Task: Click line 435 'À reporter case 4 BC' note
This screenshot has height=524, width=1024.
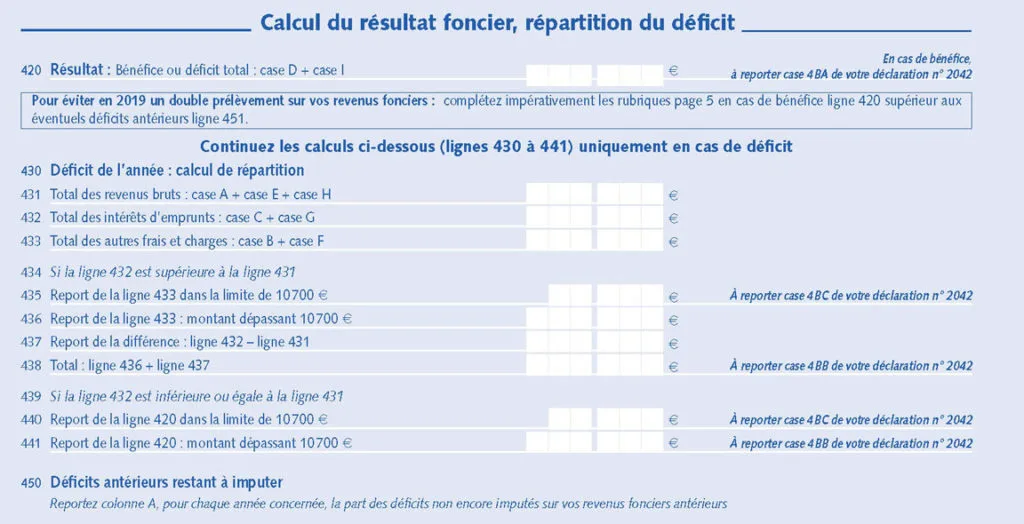Action: click(851, 296)
